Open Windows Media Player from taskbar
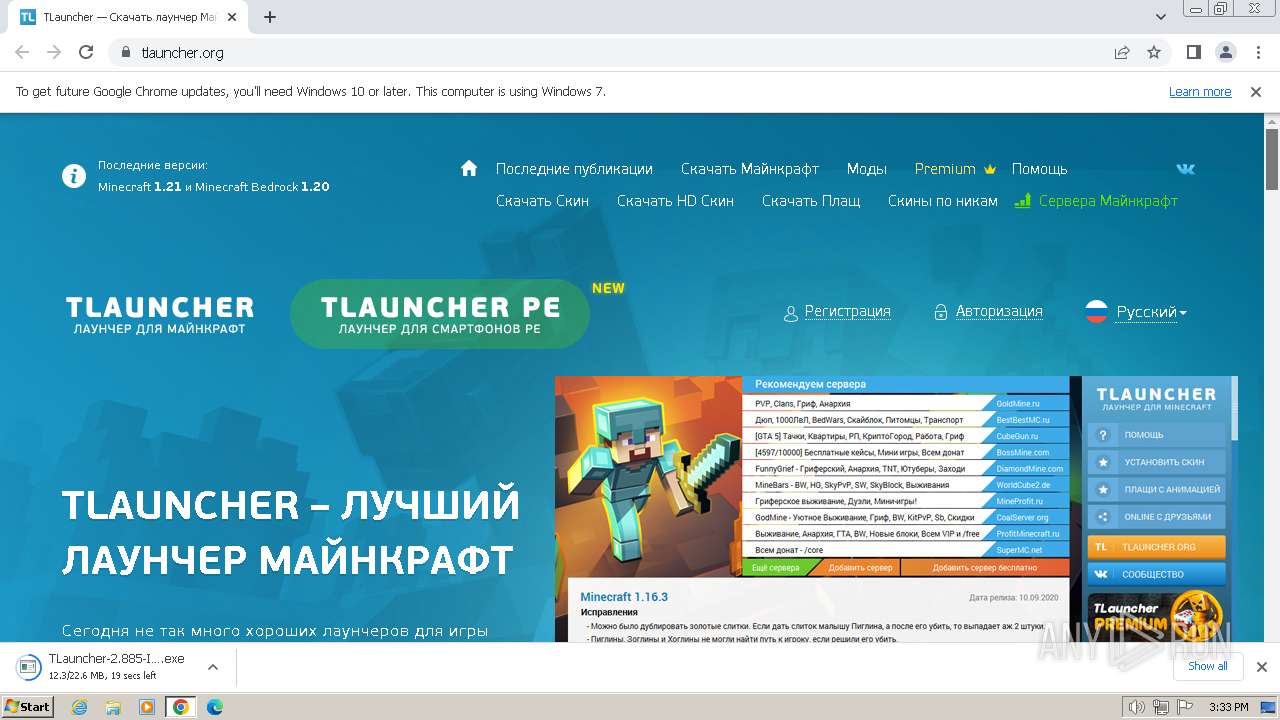The image size is (1280, 720). pos(147,707)
